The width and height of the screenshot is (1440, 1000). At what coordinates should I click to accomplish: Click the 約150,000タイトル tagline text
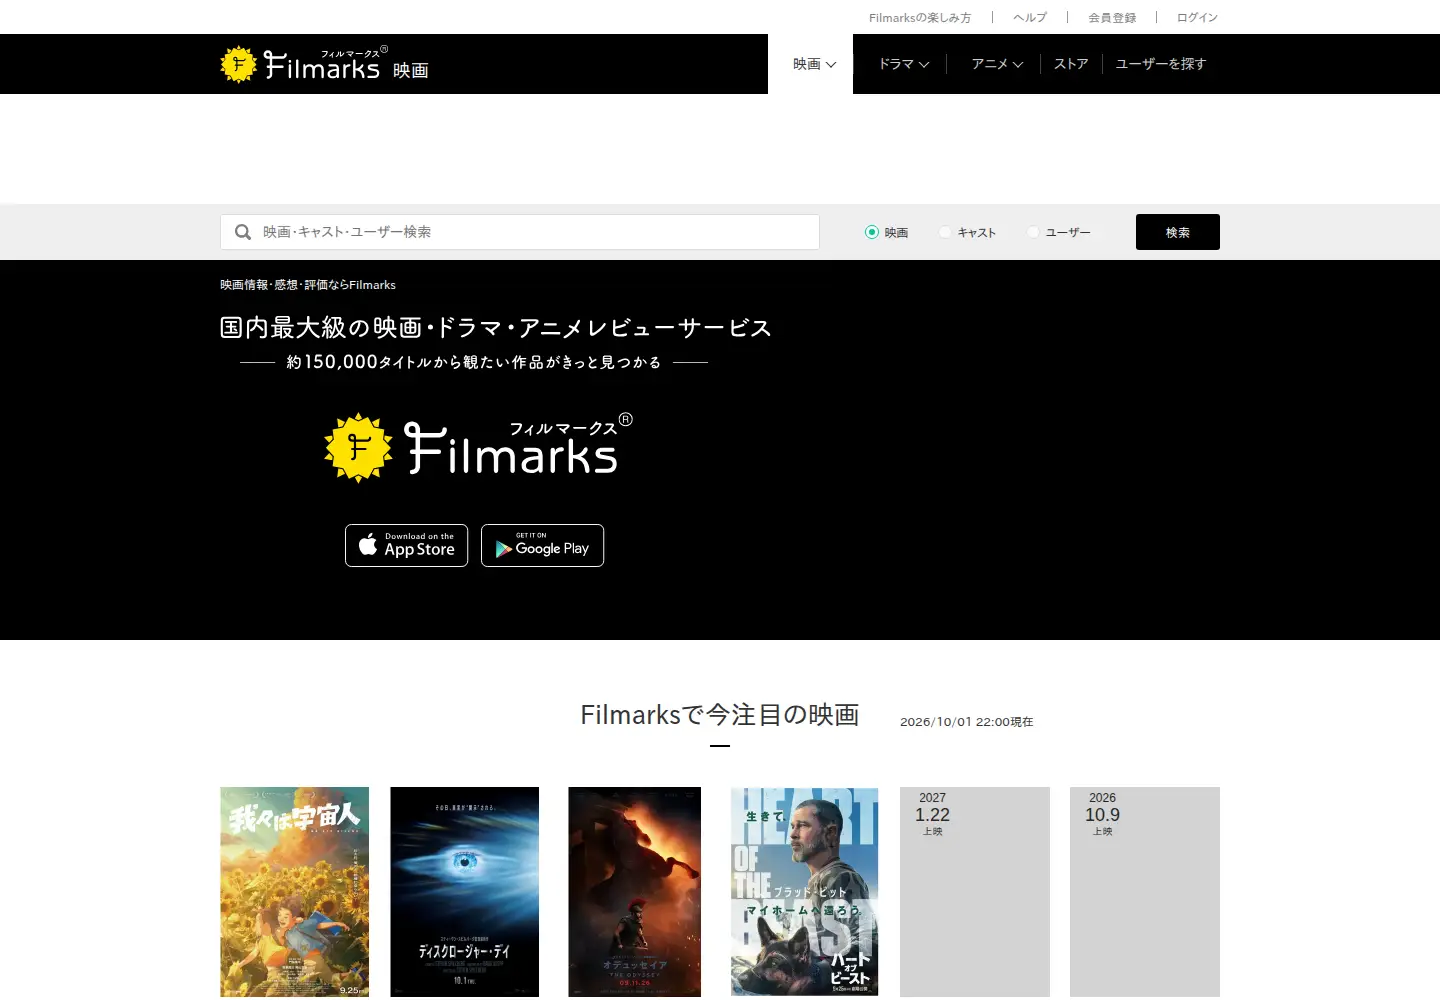[x=474, y=362]
